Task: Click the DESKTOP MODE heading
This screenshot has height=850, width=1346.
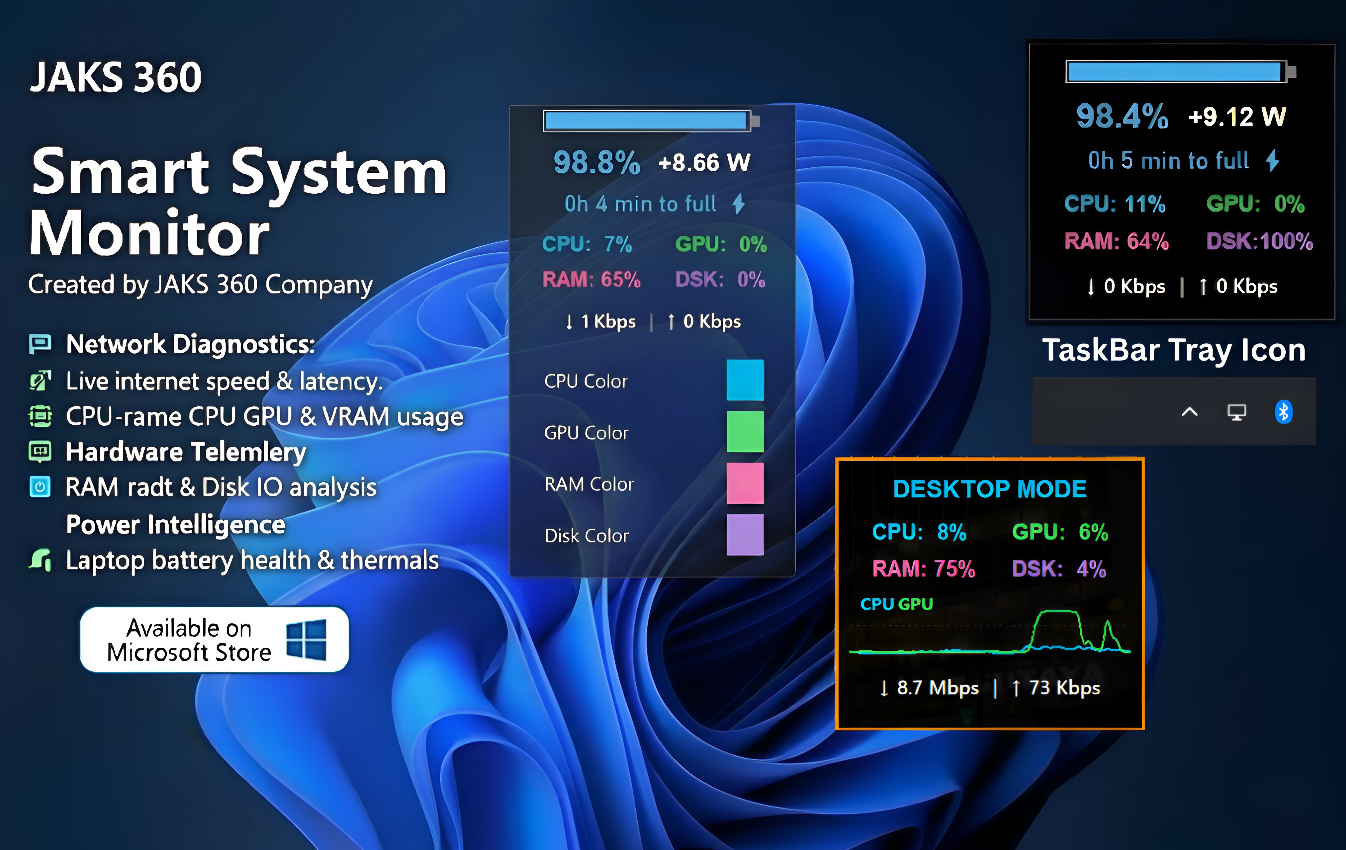Action: [989, 489]
